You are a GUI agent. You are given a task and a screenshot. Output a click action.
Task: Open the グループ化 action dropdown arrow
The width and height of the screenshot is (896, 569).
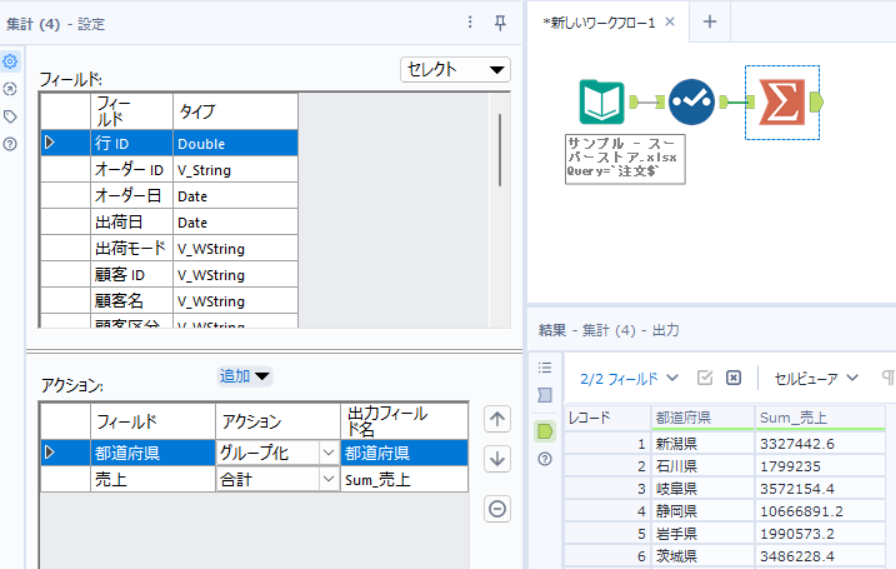coord(329,453)
